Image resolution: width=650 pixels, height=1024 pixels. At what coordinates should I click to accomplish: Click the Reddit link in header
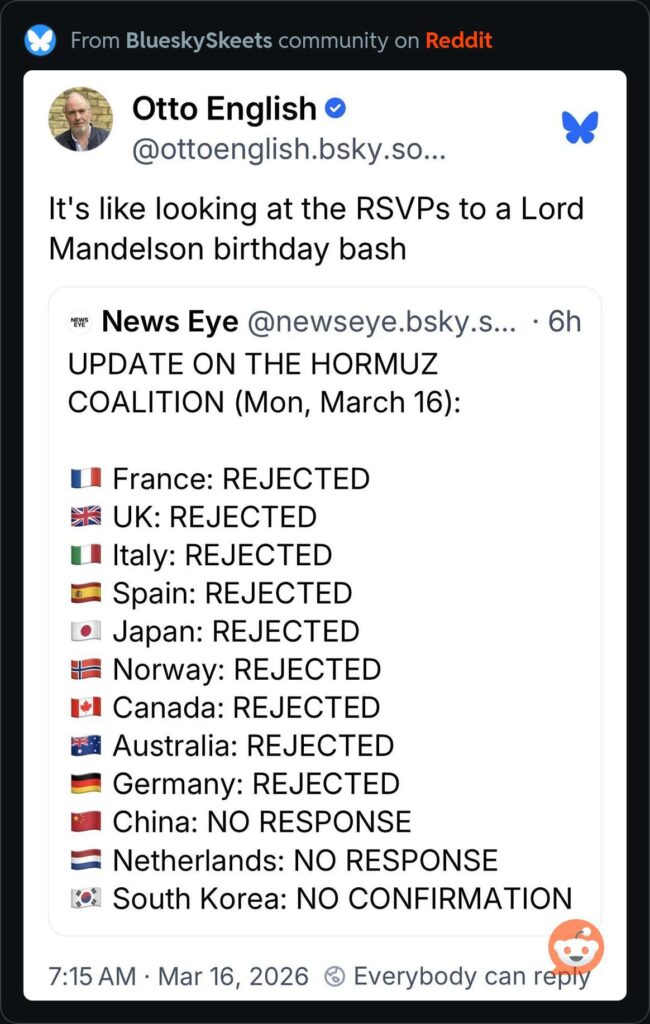point(458,41)
